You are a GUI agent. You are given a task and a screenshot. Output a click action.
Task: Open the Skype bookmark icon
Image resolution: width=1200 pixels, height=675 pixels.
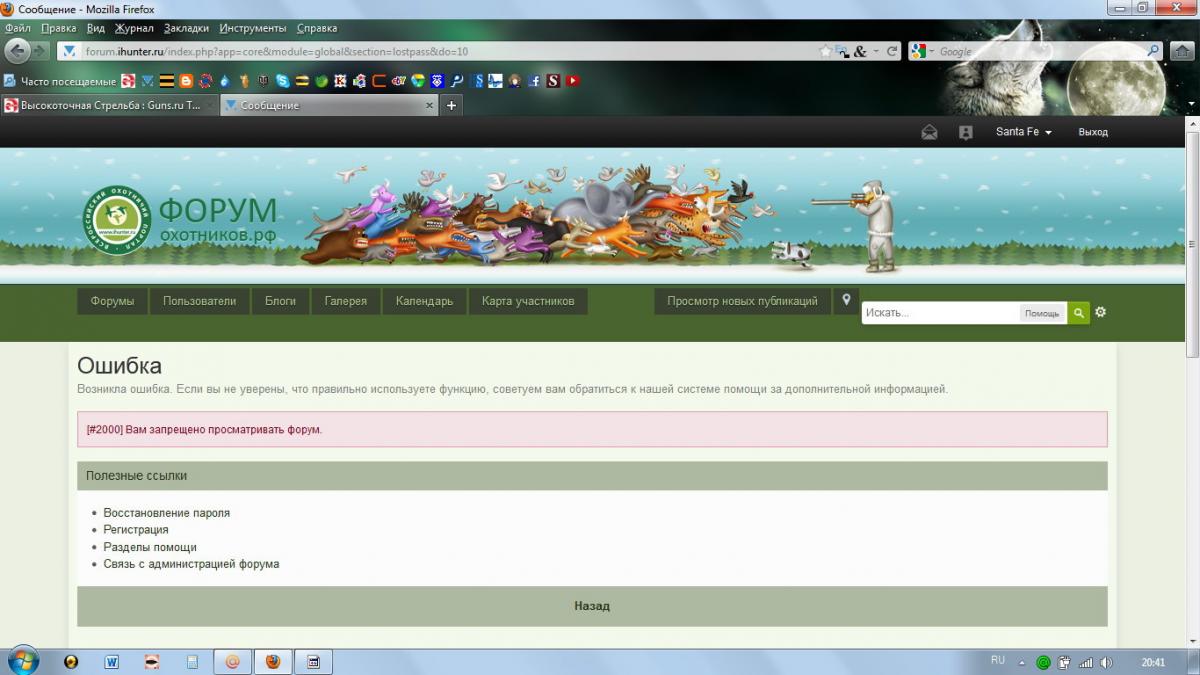click(283, 81)
